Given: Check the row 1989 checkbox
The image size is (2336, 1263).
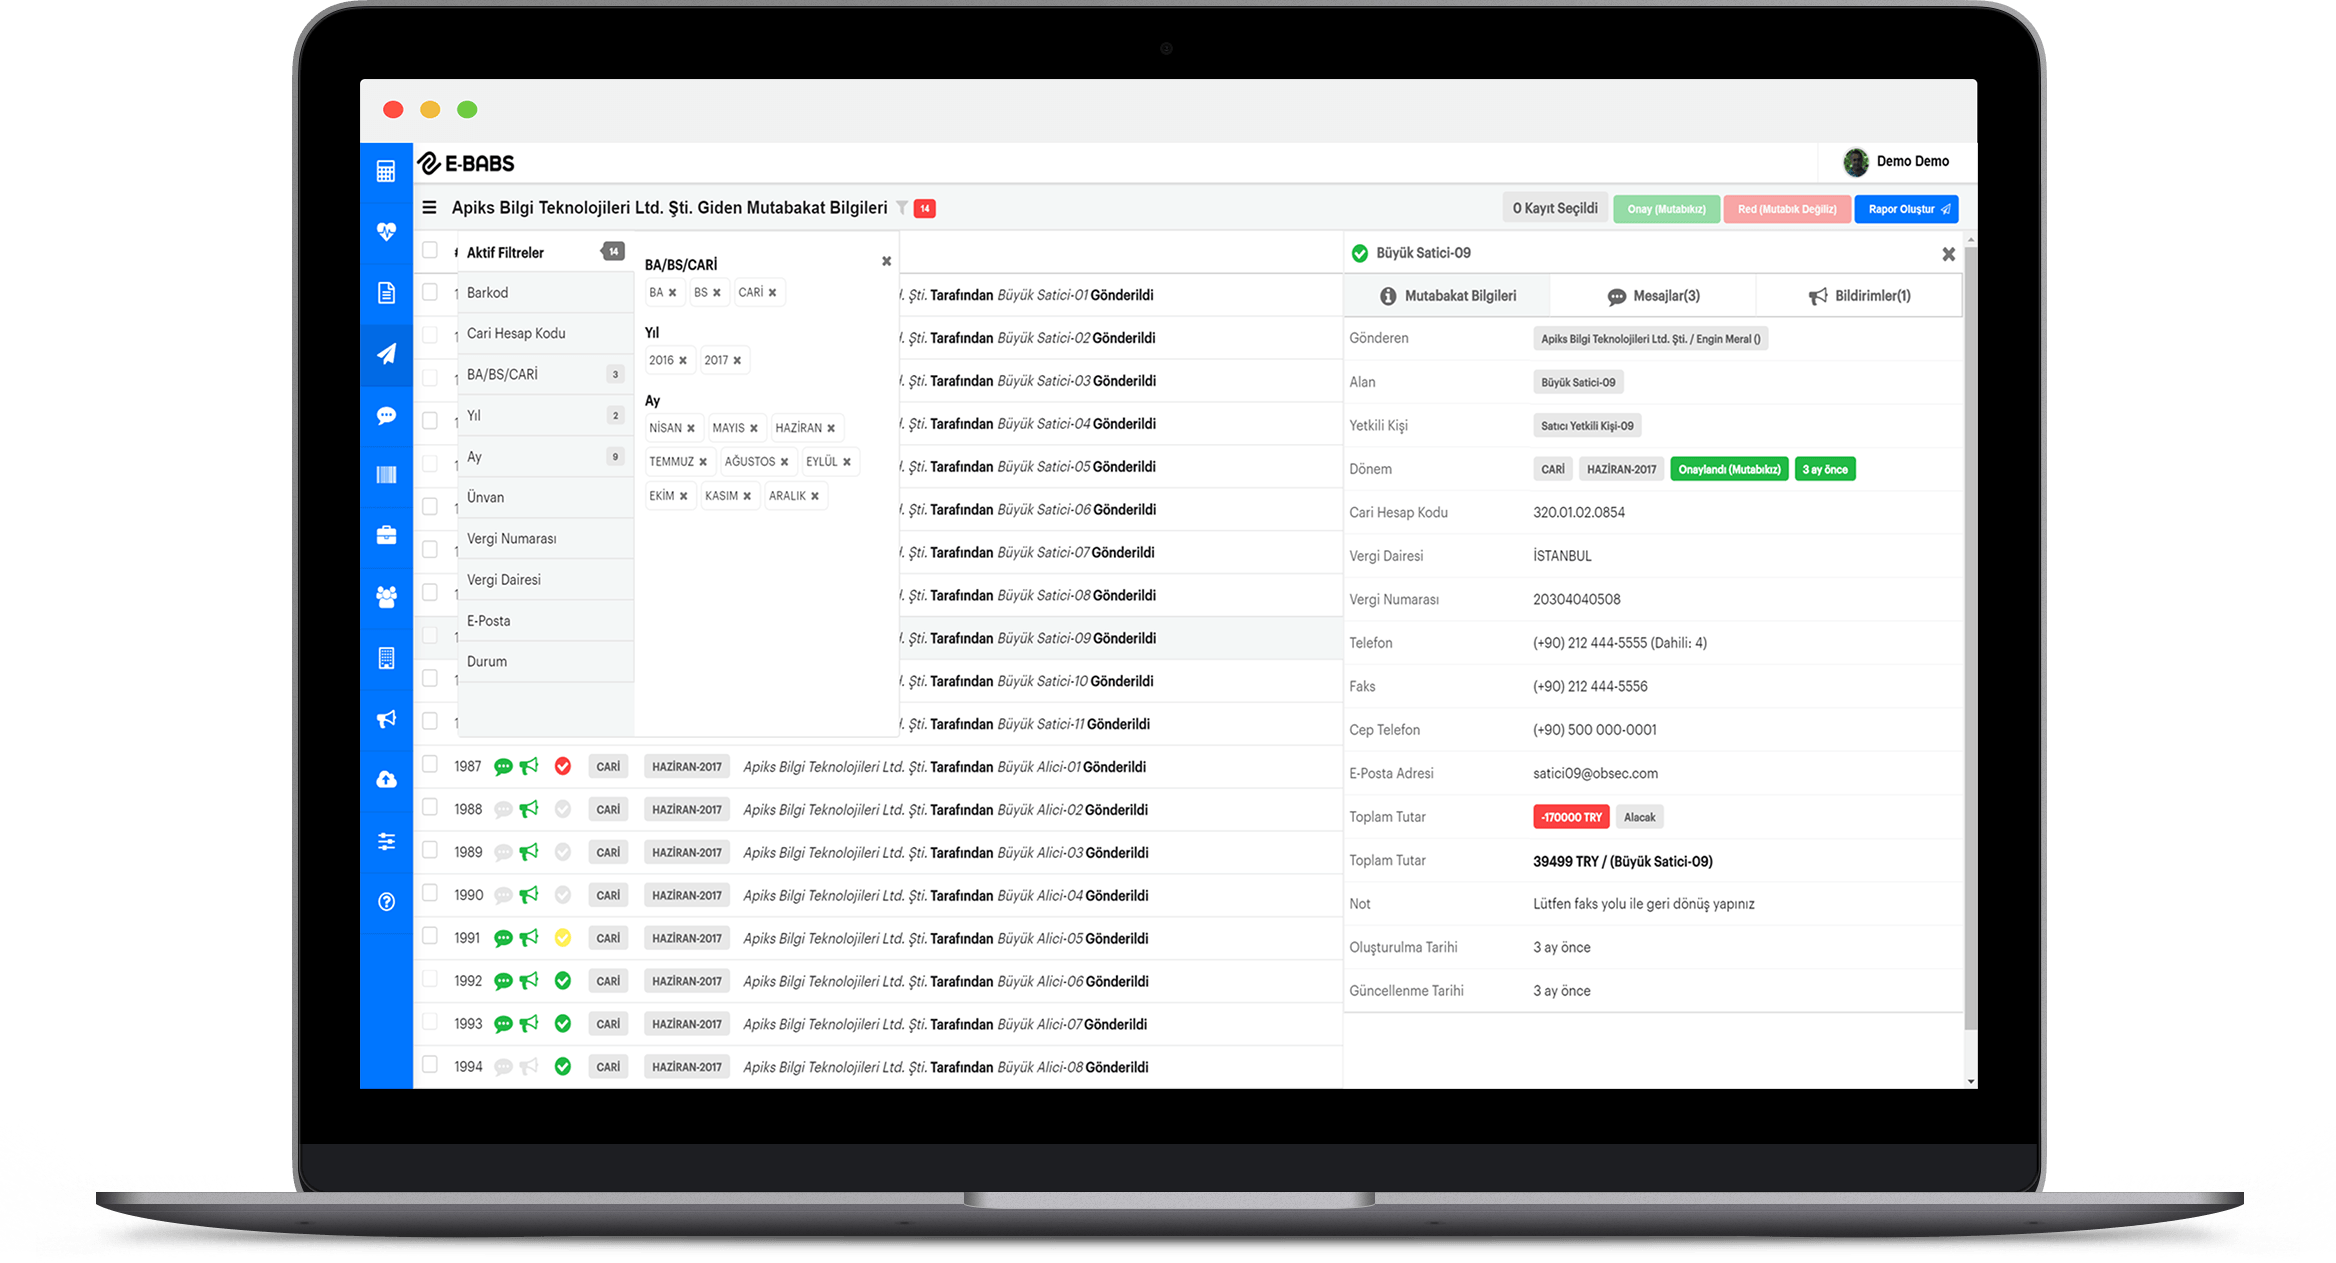Looking at the screenshot, I should coord(430,850).
